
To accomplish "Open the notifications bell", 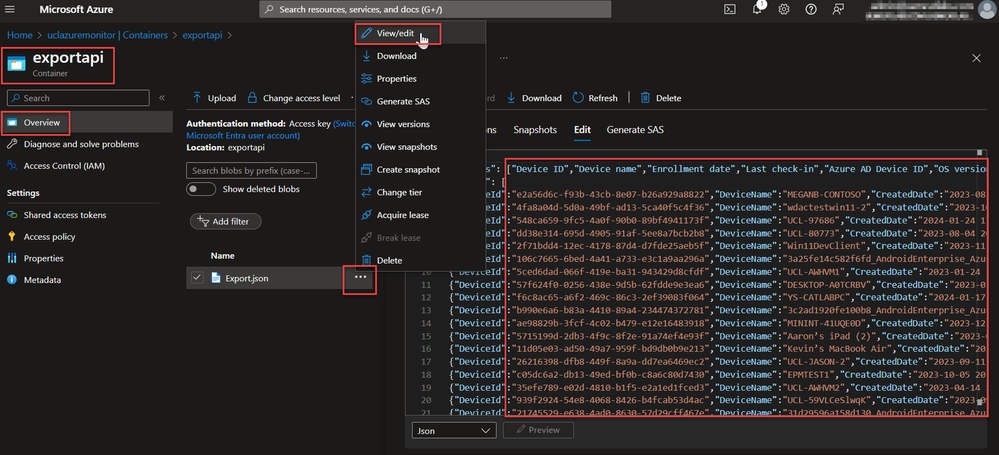I will pyautogui.click(x=757, y=10).
